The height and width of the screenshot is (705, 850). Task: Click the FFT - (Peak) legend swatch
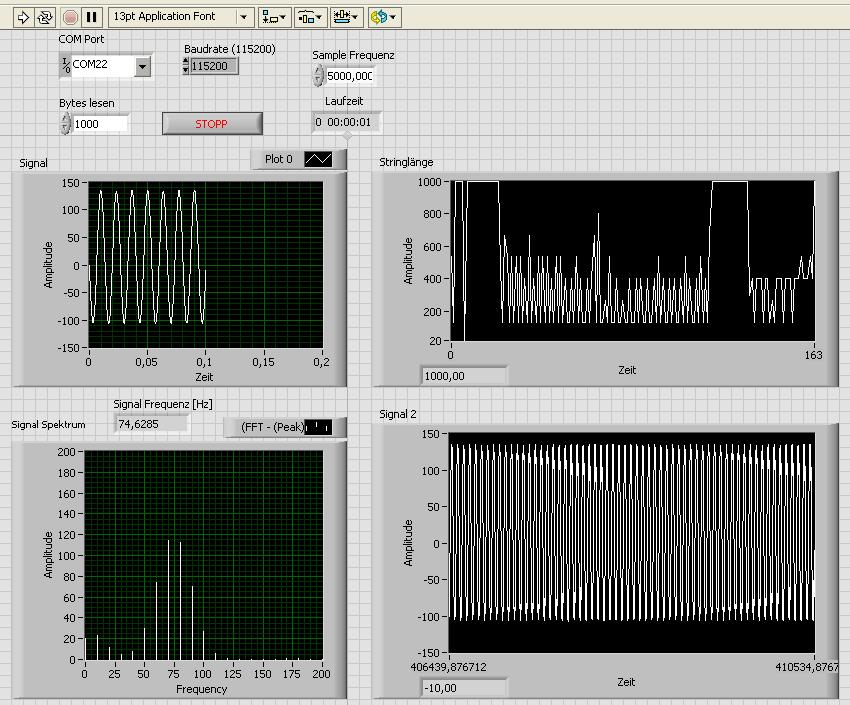(319, 427)
